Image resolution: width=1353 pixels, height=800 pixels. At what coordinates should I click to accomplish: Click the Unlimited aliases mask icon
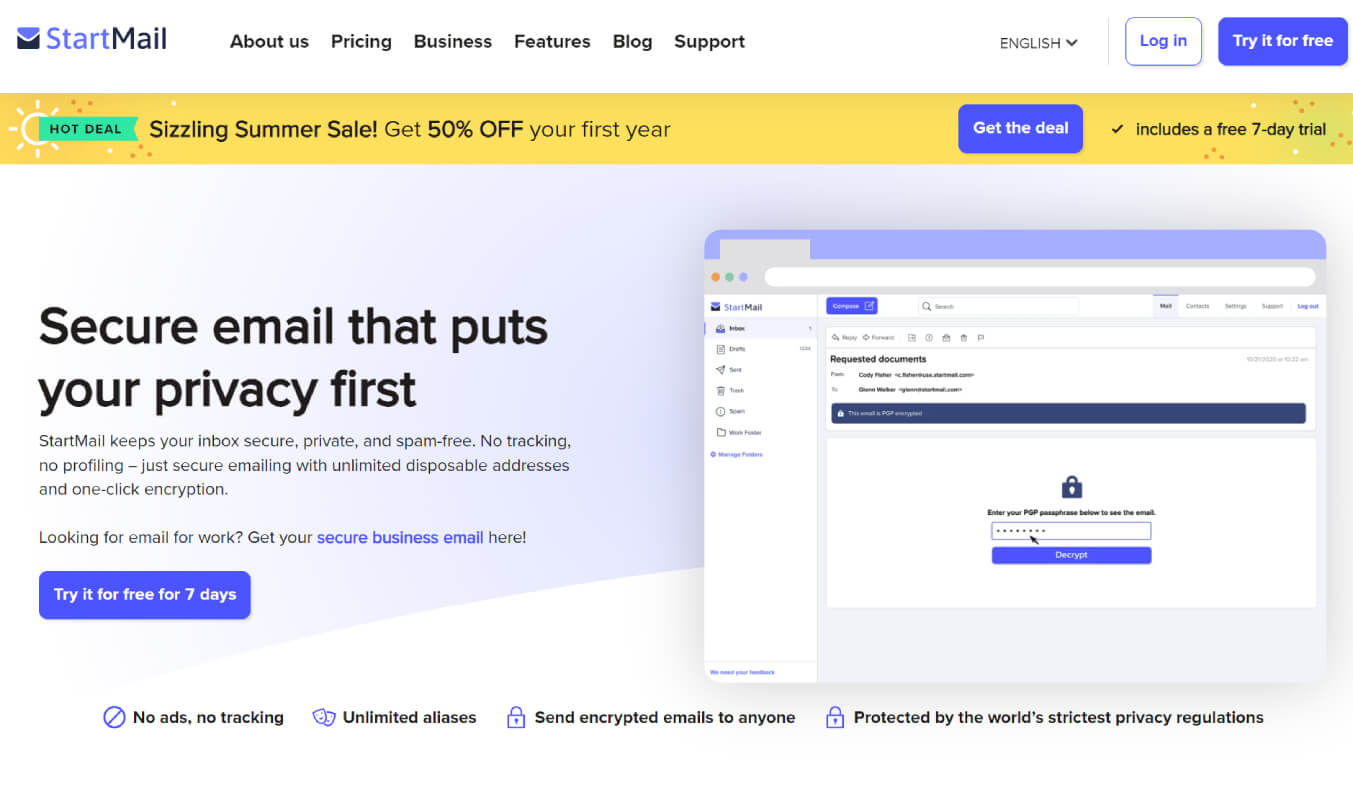pos(324,717)
